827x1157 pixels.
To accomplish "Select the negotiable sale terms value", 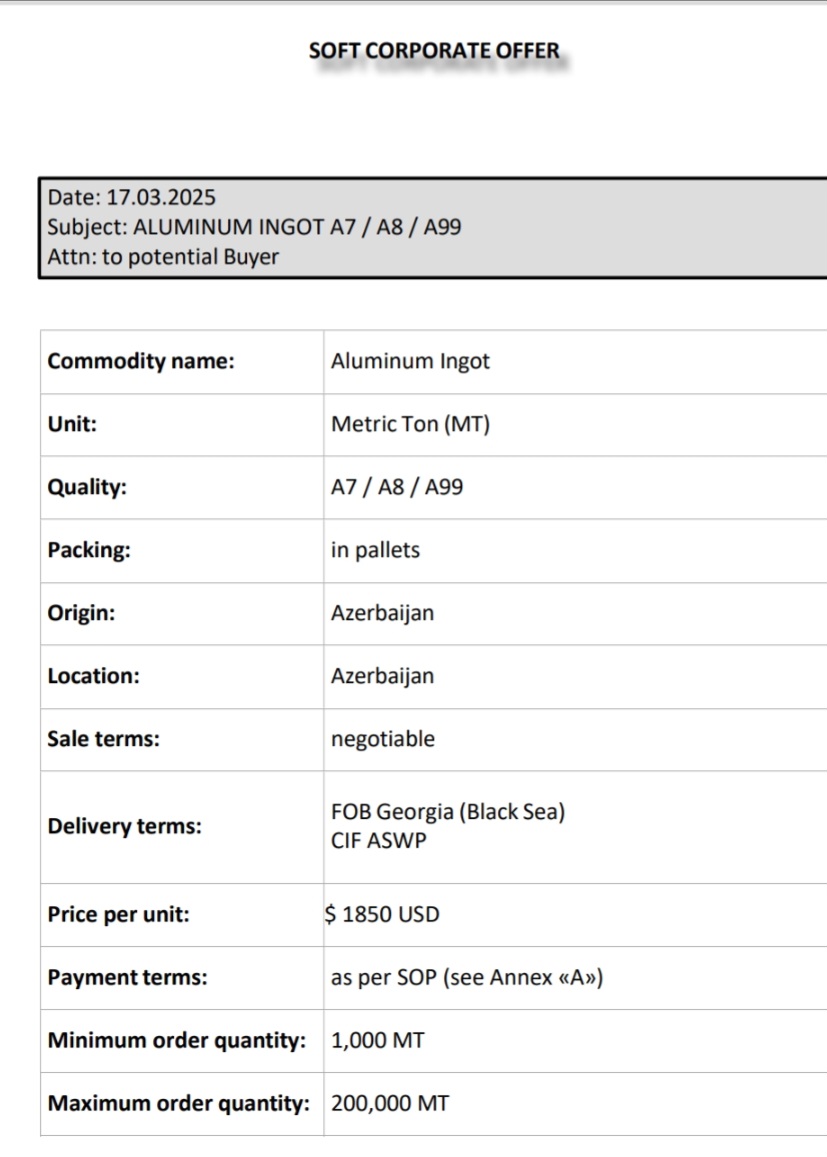I will [383, 739].
